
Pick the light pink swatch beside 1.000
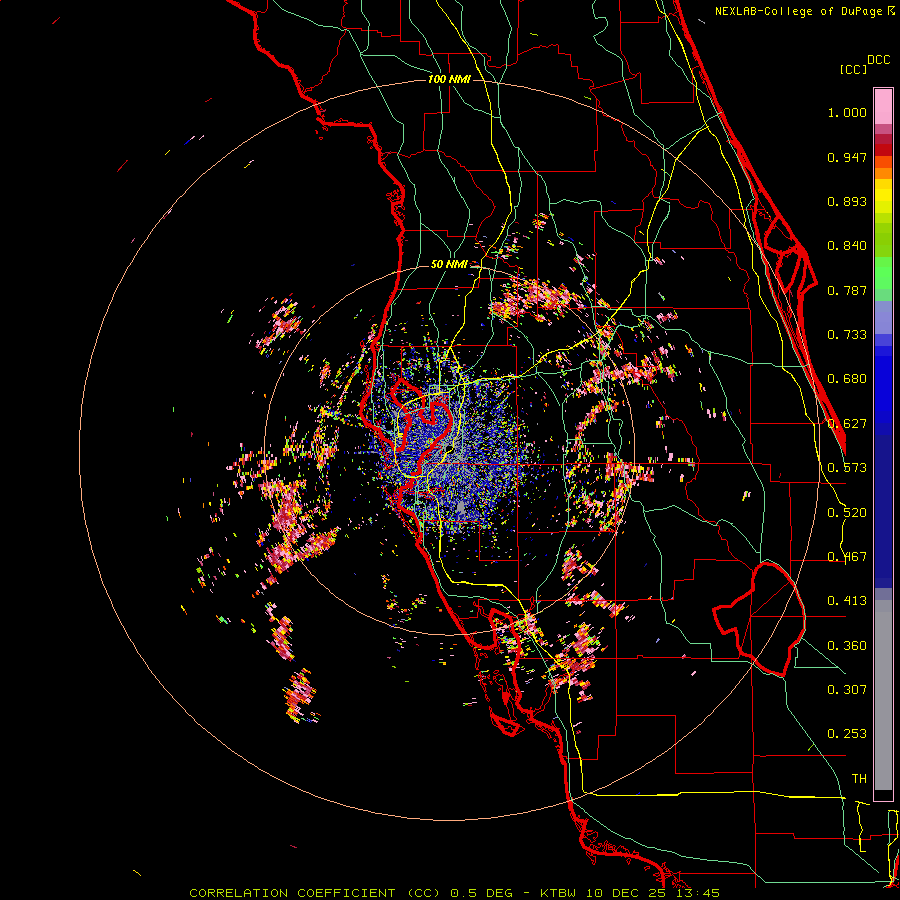coord(883,107)
